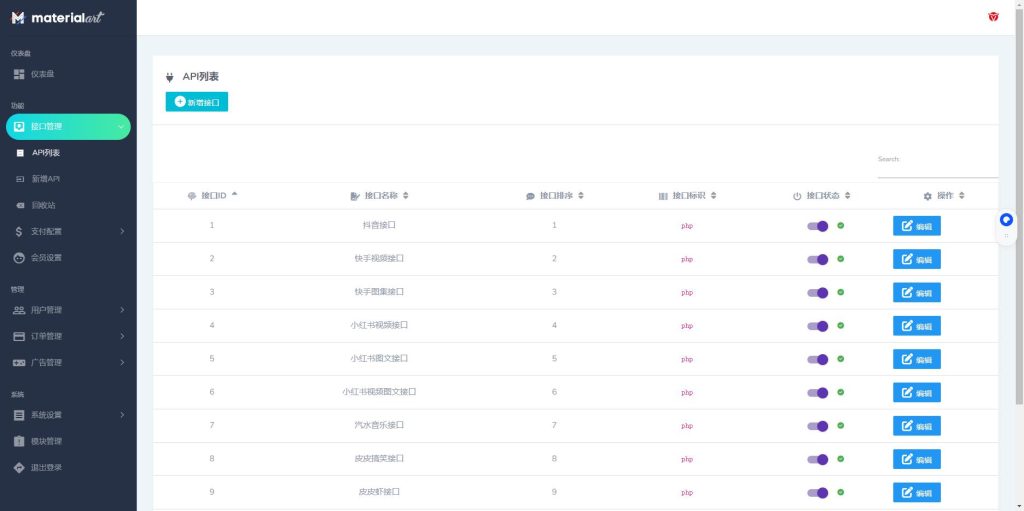Click the 系统设置 list icon

(19, 415)
